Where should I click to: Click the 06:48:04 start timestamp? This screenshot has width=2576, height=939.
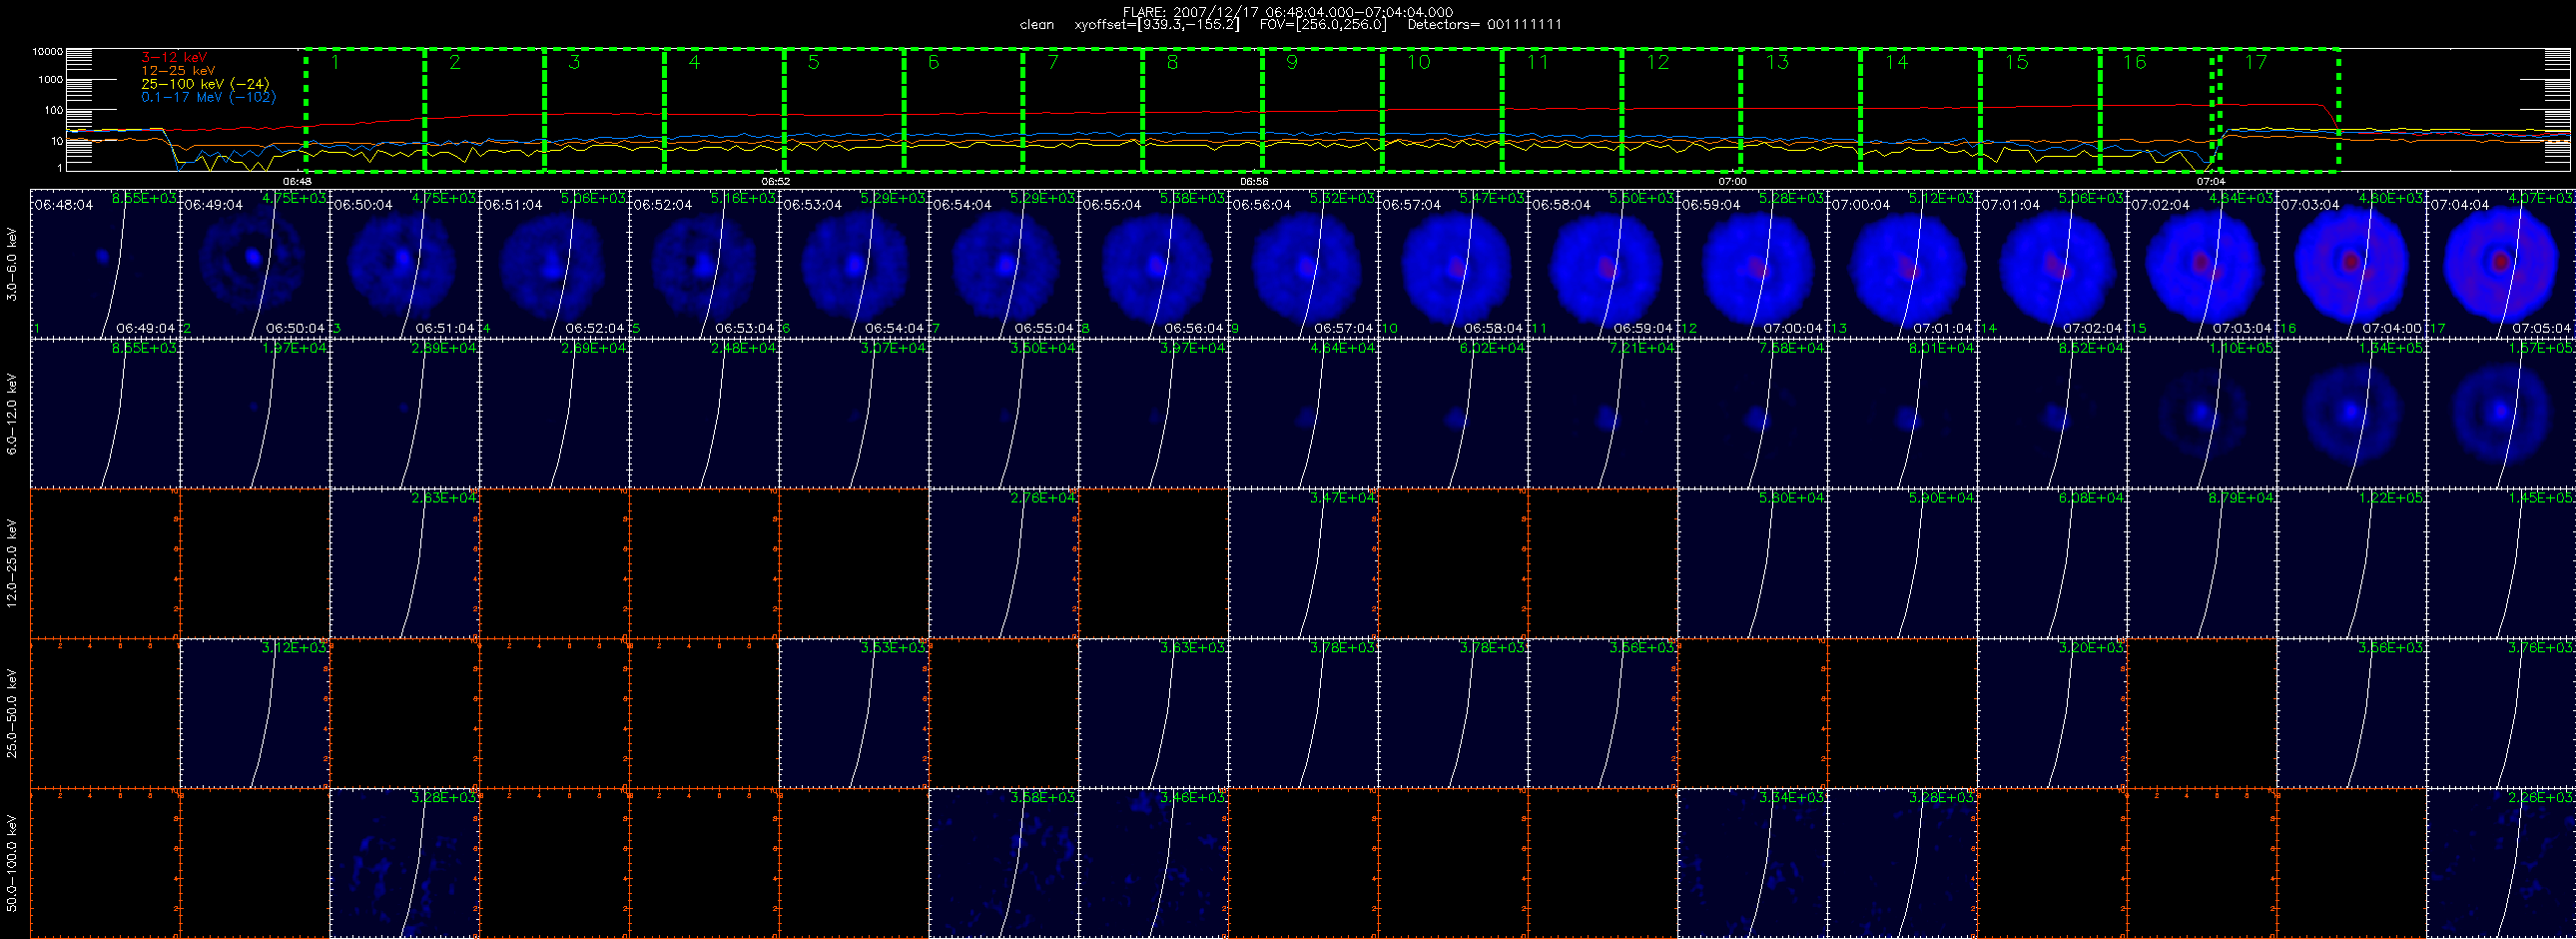click(x=64, y=204)
